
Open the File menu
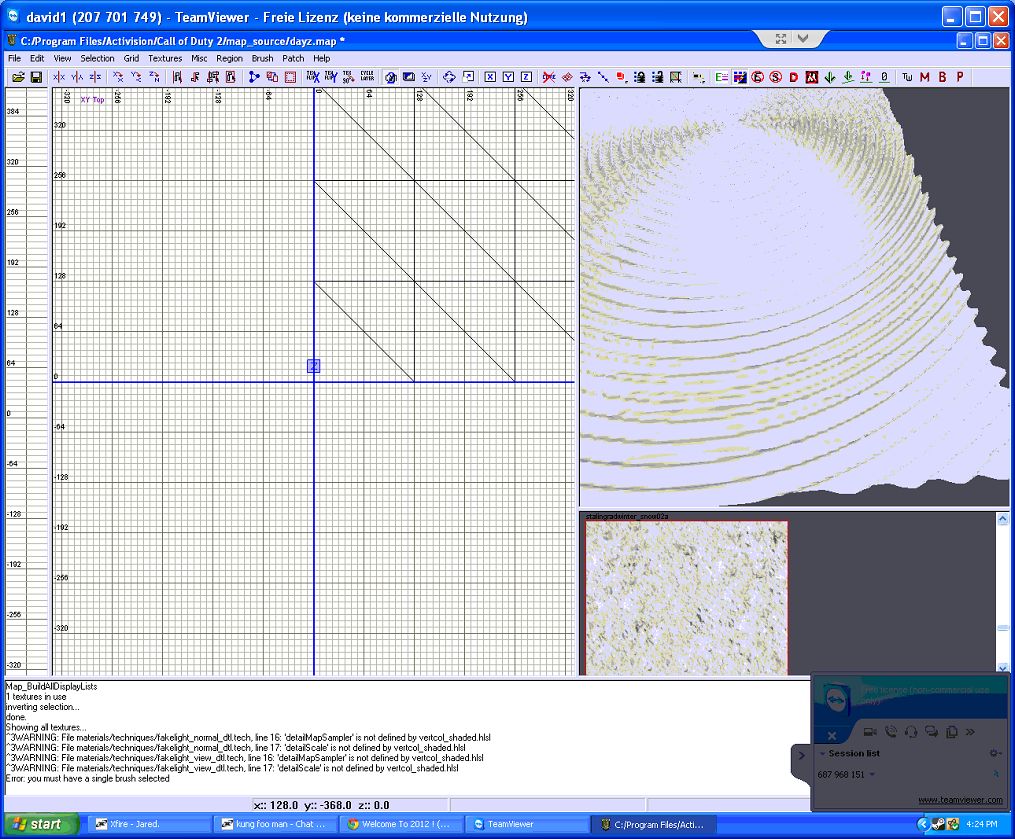(14, 58)
